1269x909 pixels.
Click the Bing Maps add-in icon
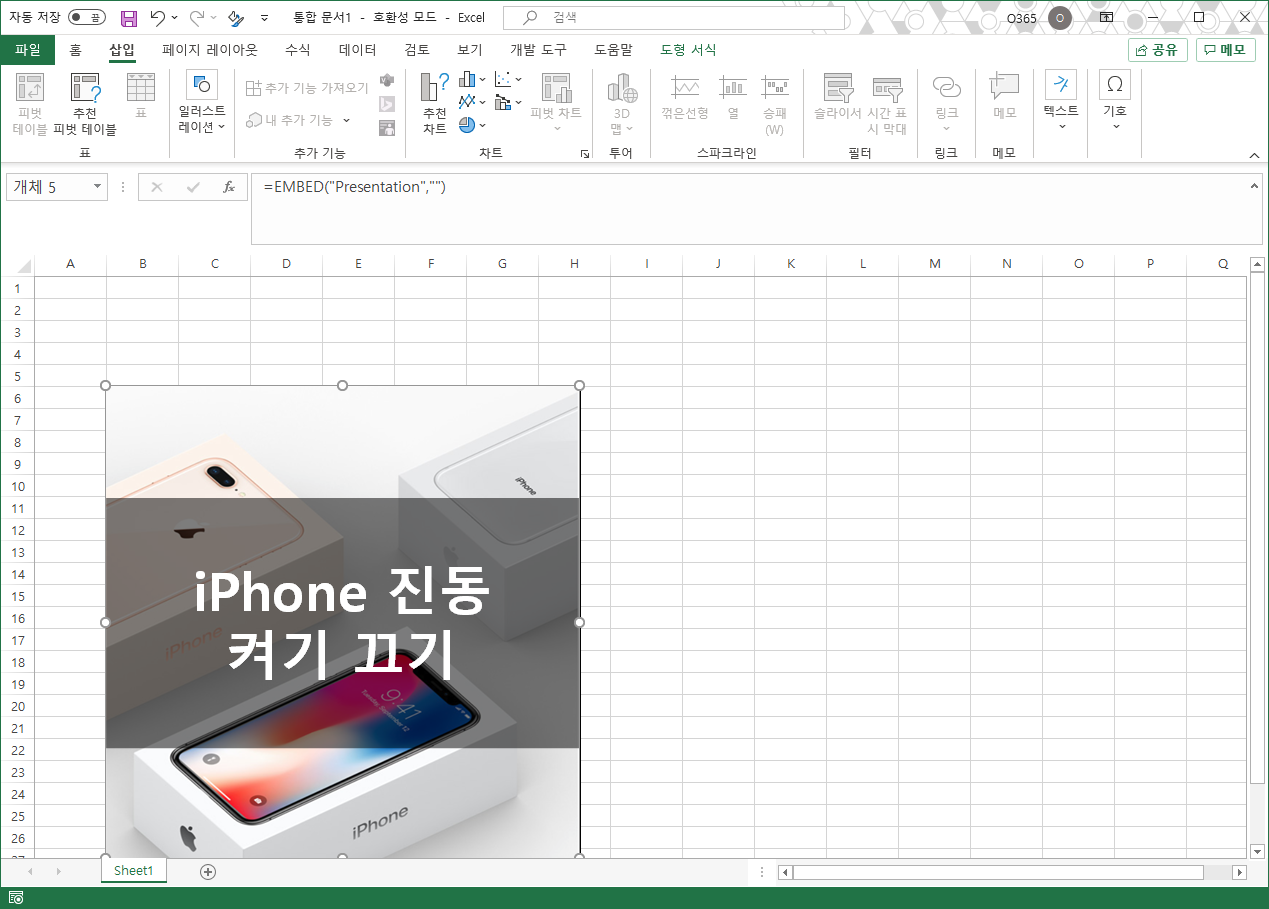click(387, 104)
